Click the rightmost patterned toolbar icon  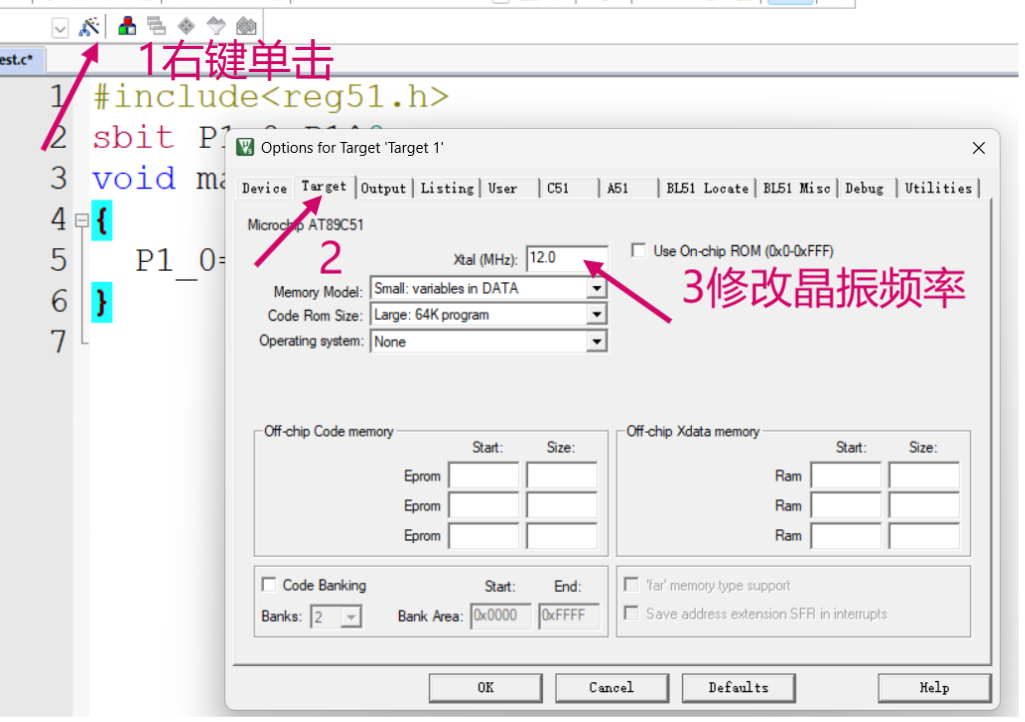pyautogui.click(x=243, y=27)
